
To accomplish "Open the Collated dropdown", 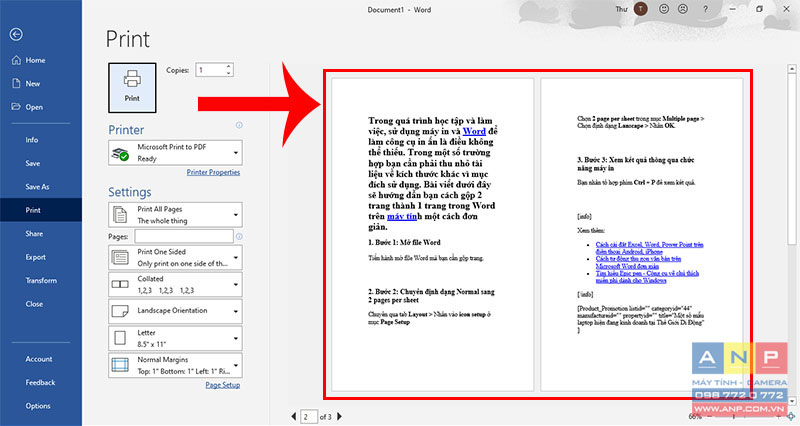I will pyautogui.click(x=175, y=284).
